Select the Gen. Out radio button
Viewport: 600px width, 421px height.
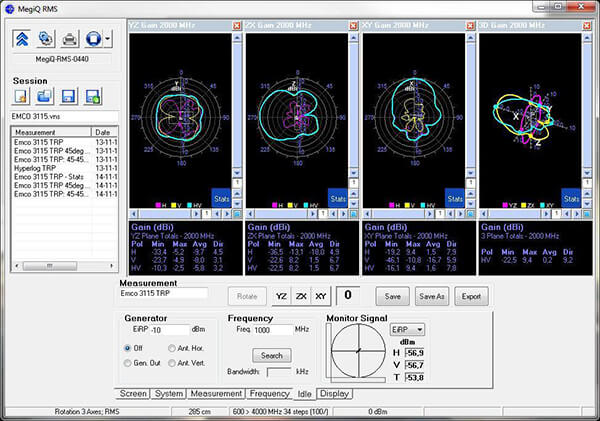[x=126, y=362]
